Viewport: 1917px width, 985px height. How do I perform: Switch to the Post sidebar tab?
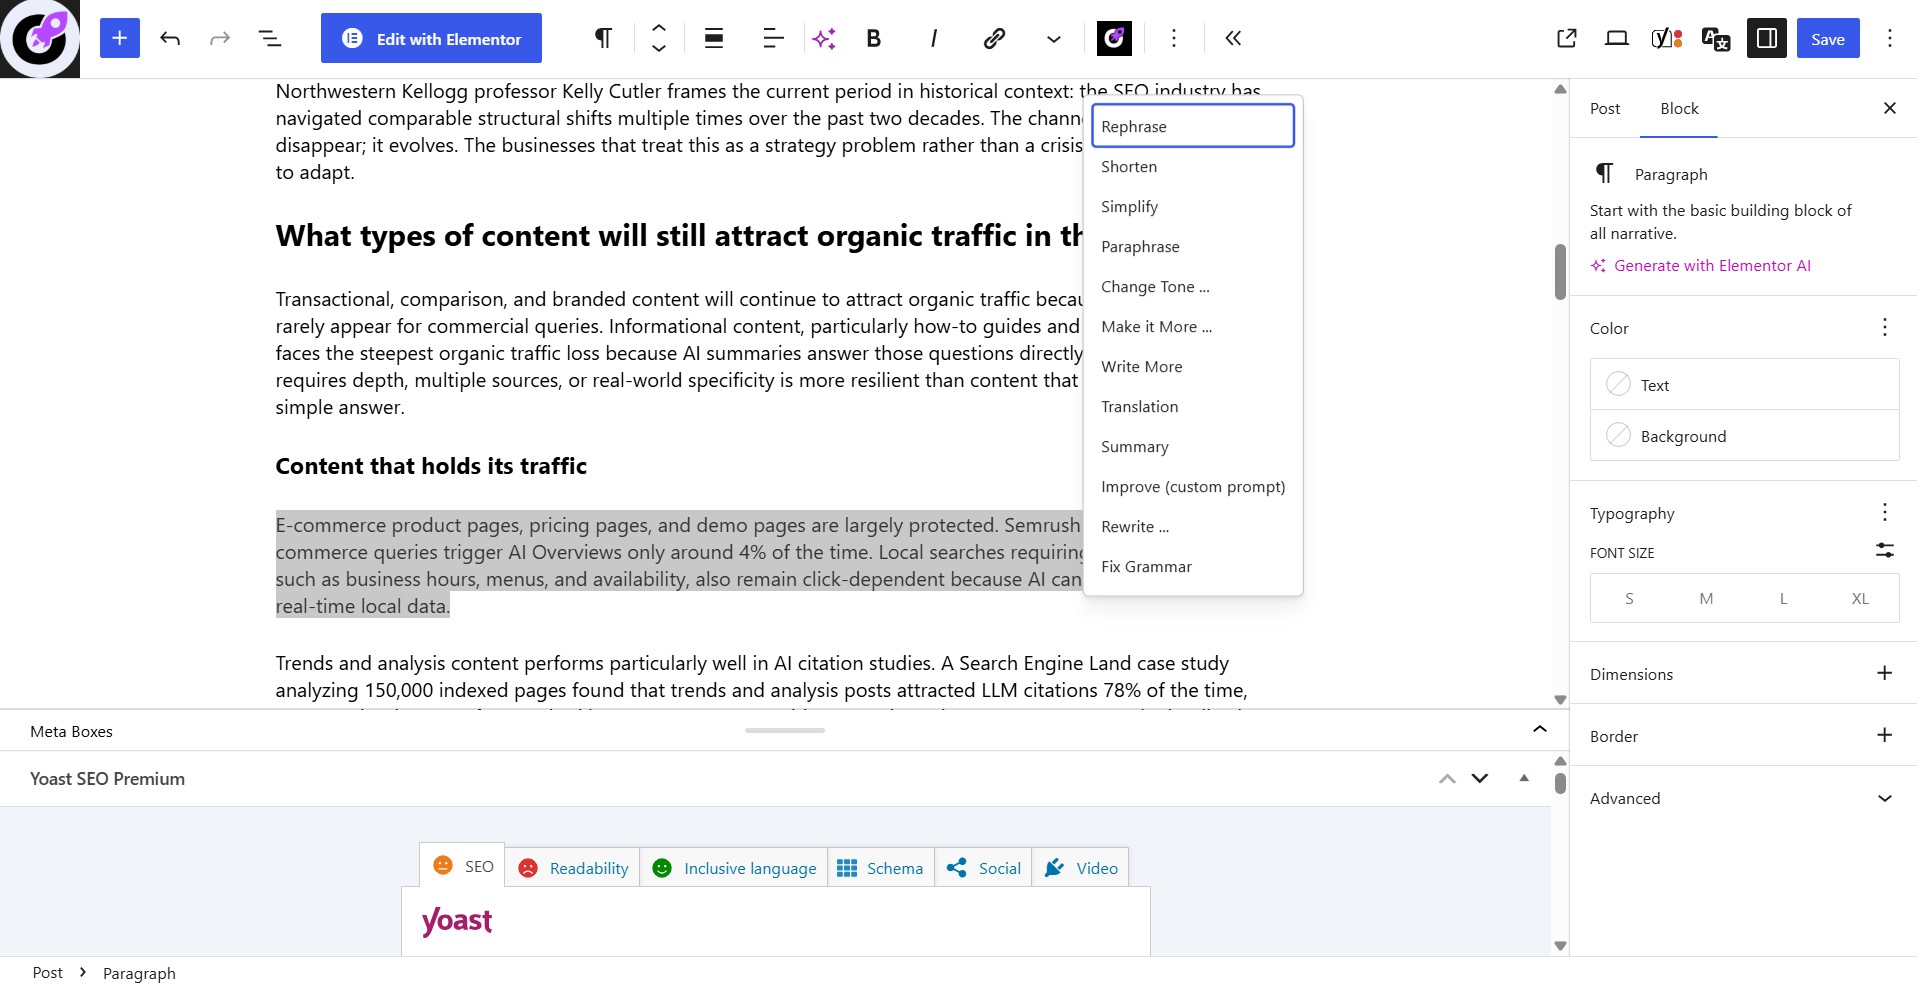click(x=1605, y=108)
